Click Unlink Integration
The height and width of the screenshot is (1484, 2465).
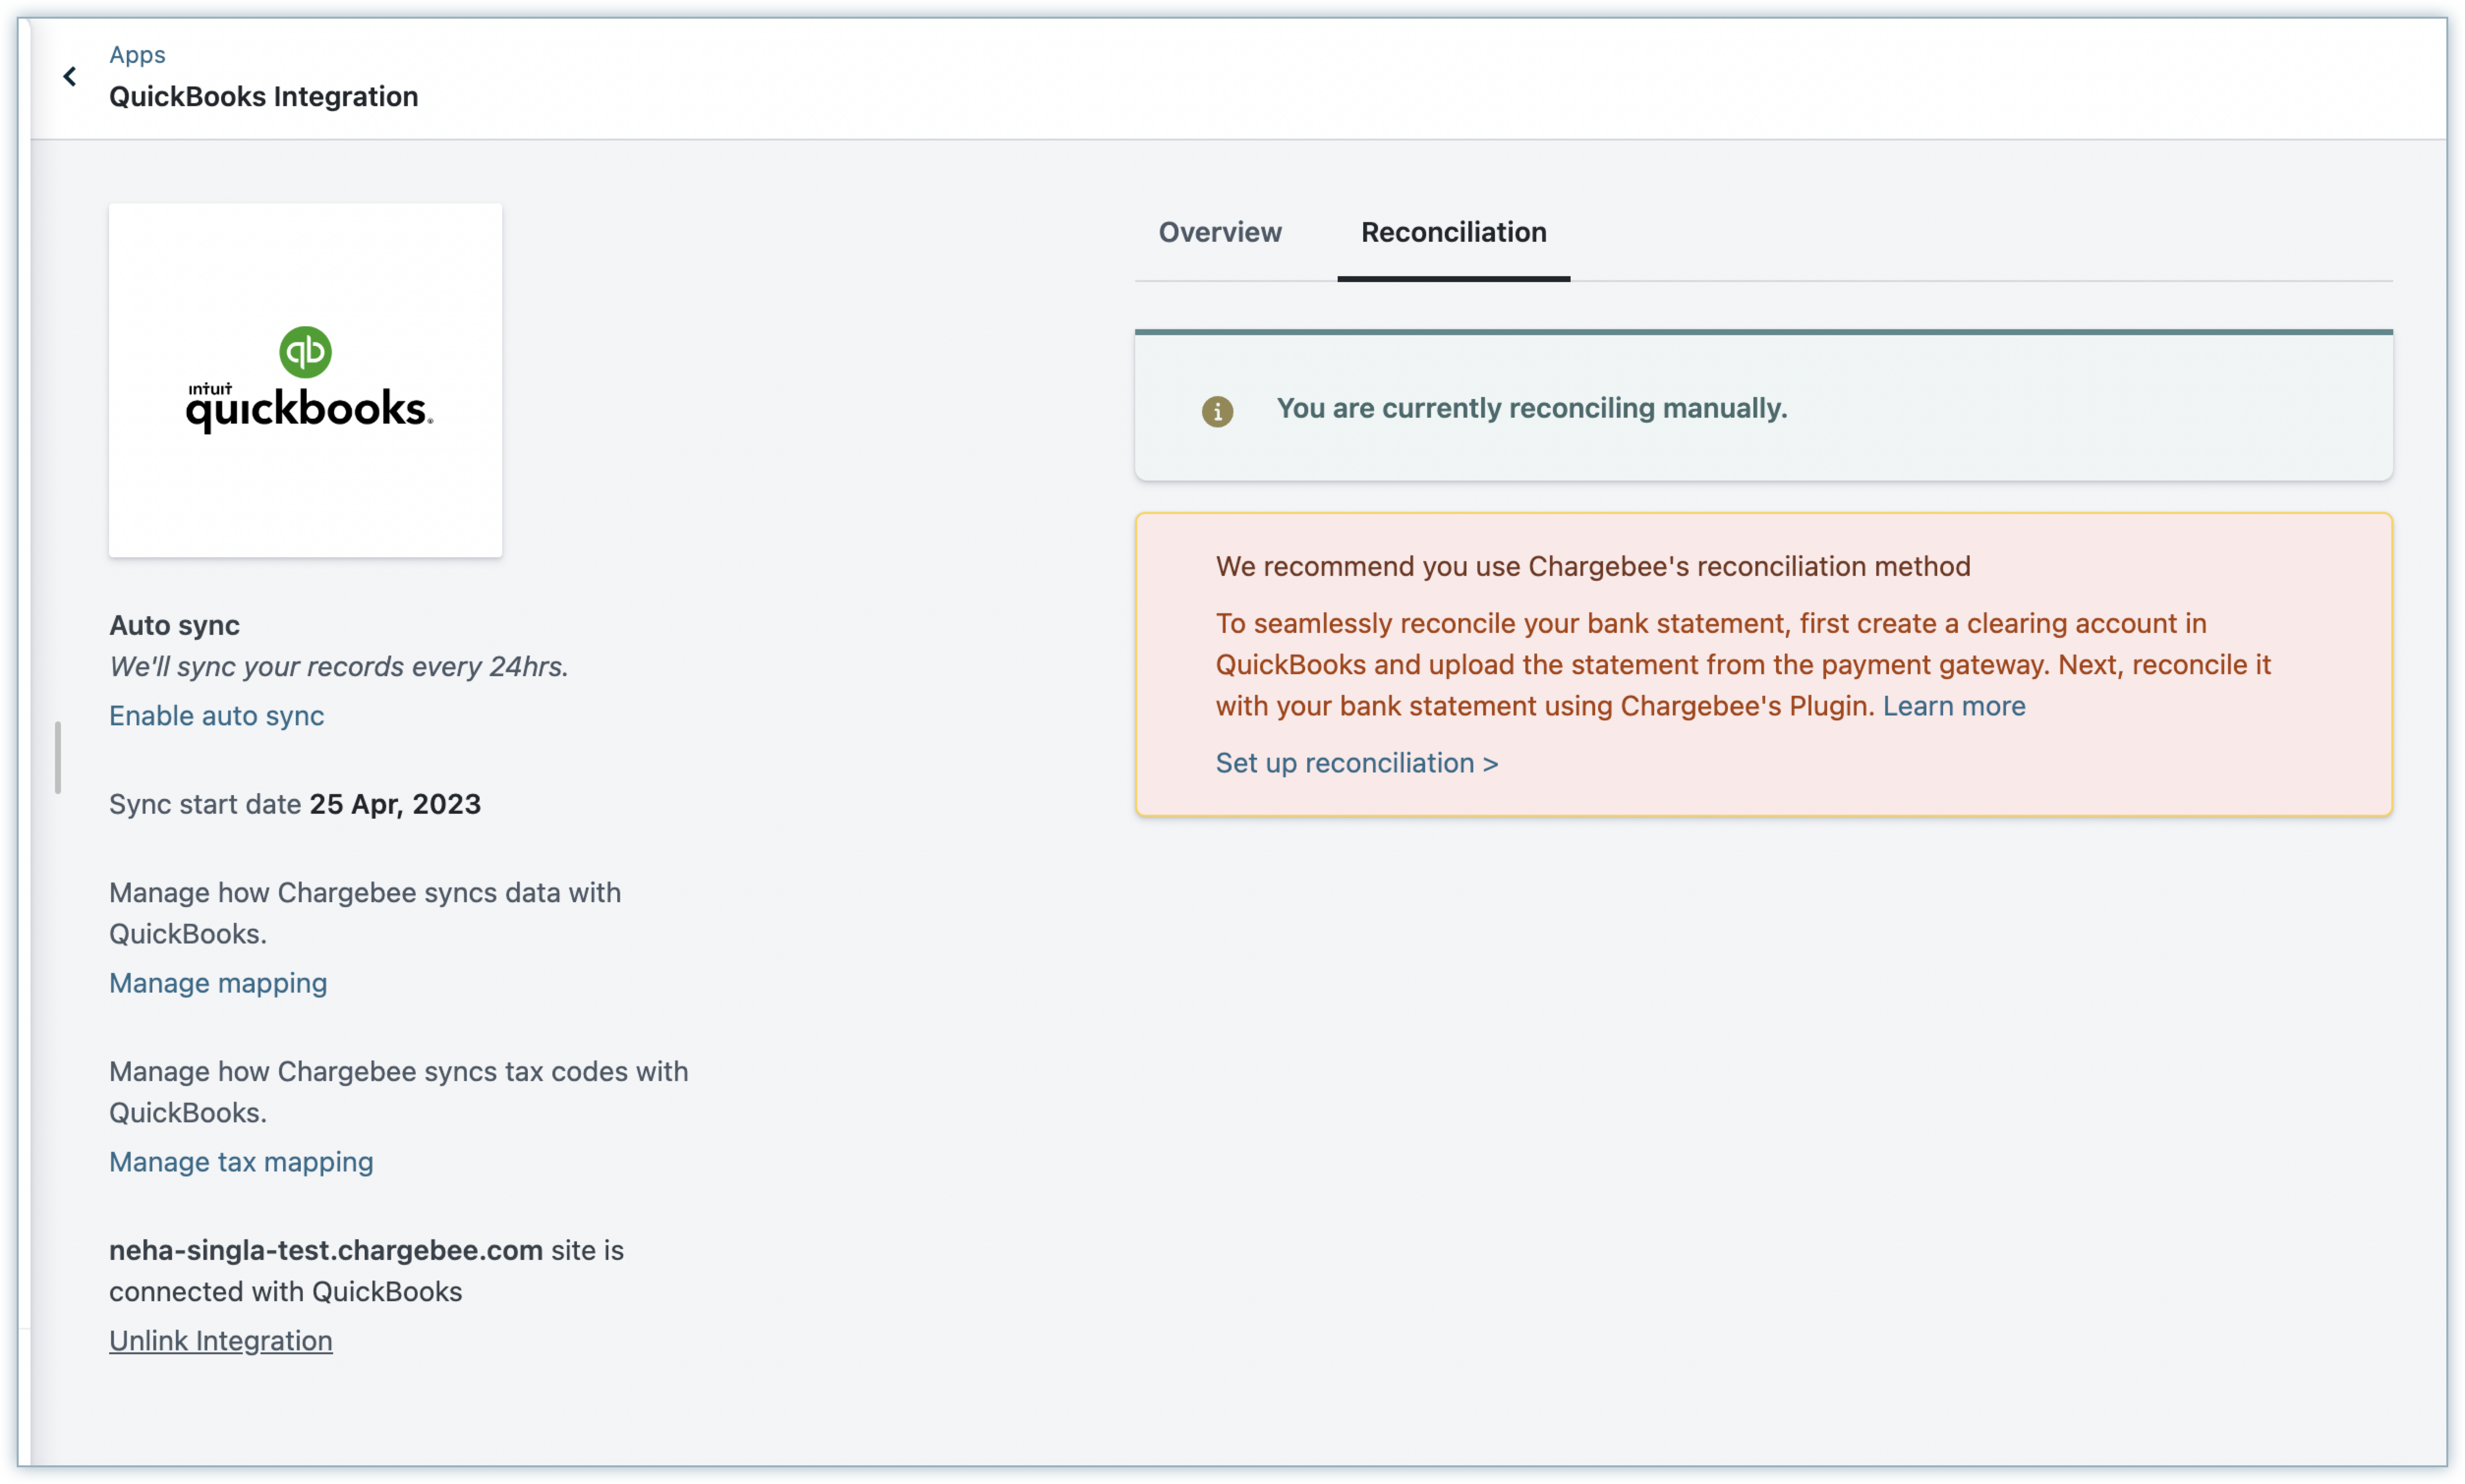coord(220,1341)
